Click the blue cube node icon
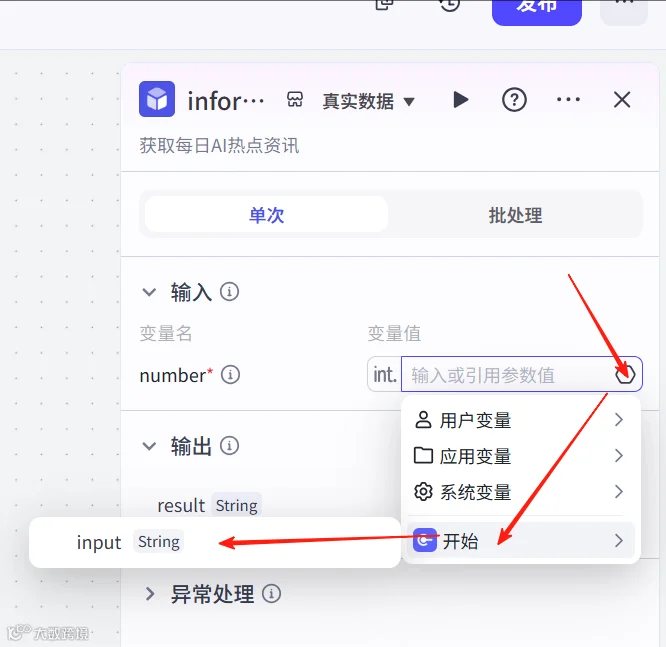This screenshot has height=647, width=666. click(157, 99)
